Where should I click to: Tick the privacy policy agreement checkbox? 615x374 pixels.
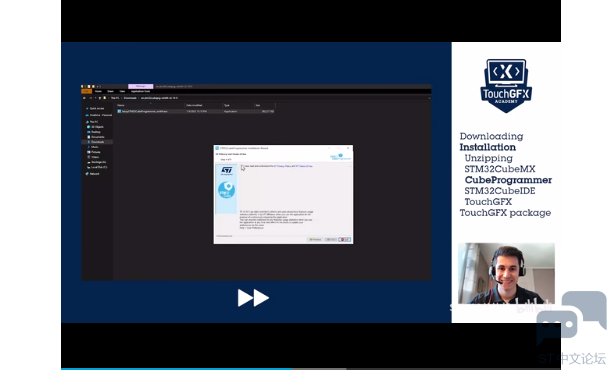tap(242, 166)
